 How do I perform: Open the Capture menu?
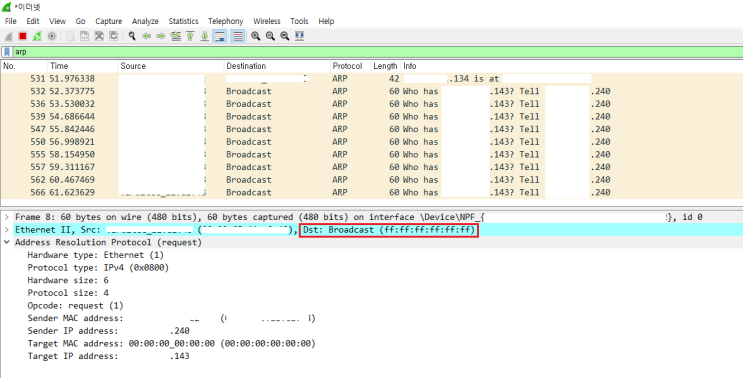pos(109,21)
